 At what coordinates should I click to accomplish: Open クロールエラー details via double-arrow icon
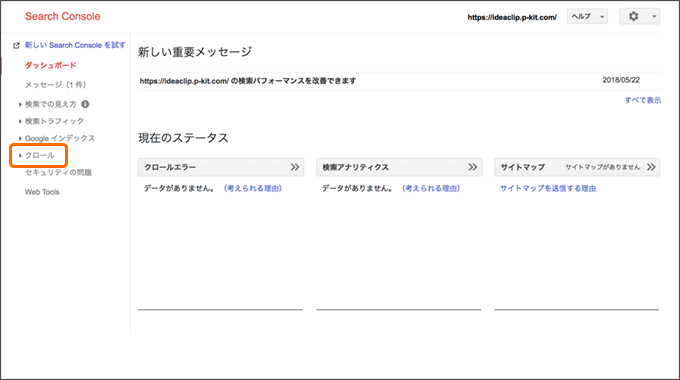coord(295,167)
